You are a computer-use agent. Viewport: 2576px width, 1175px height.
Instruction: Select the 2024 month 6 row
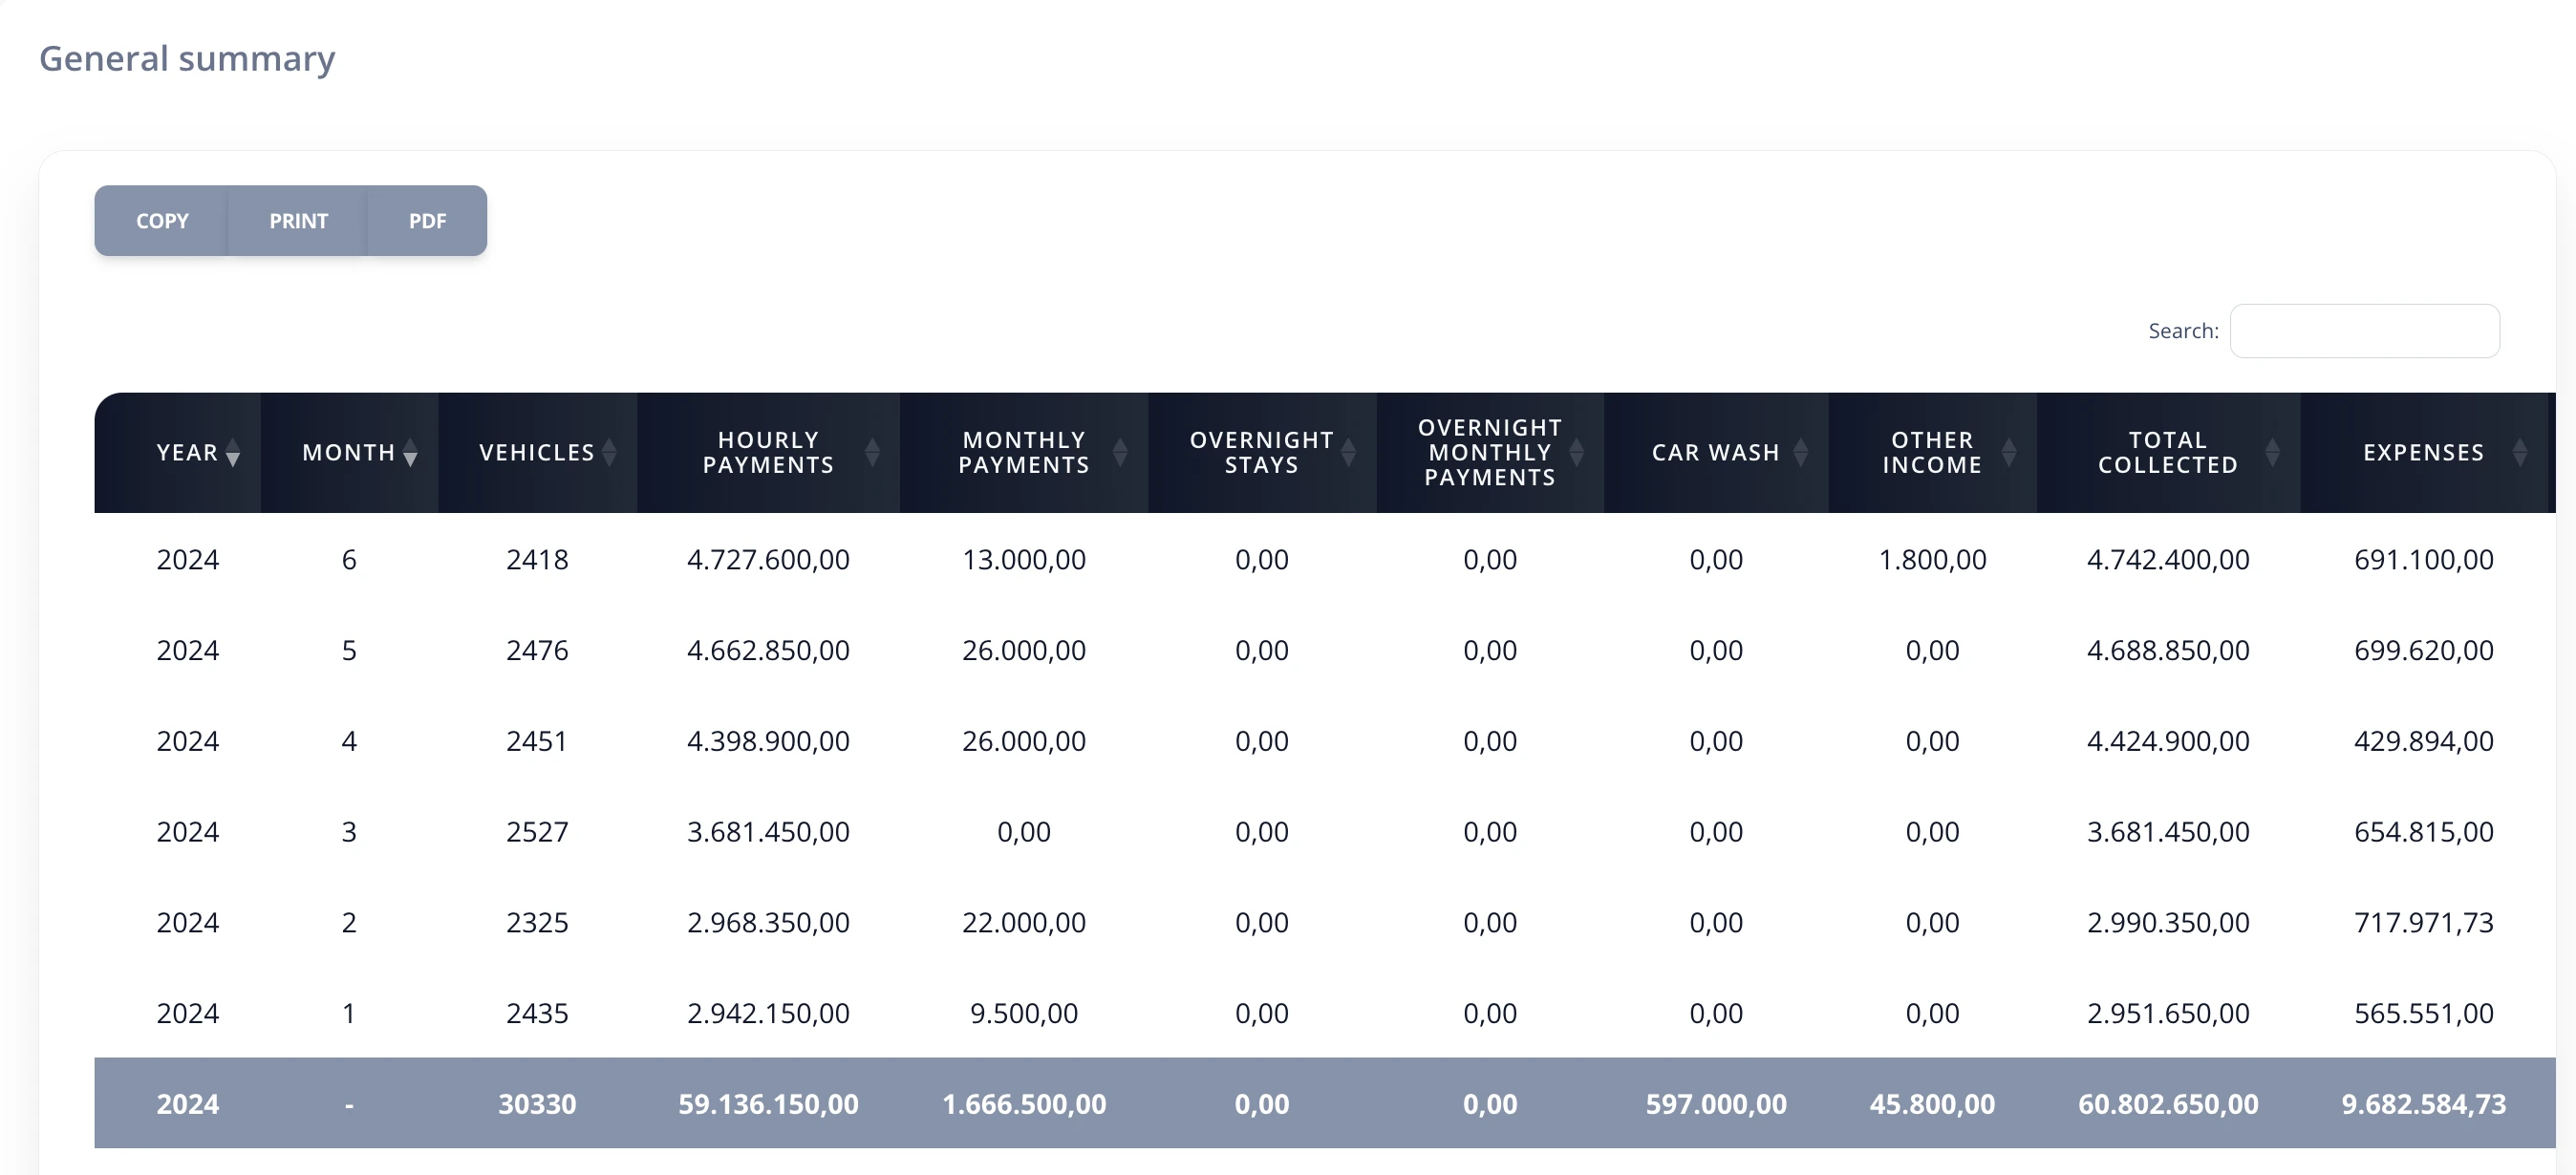1325,559
